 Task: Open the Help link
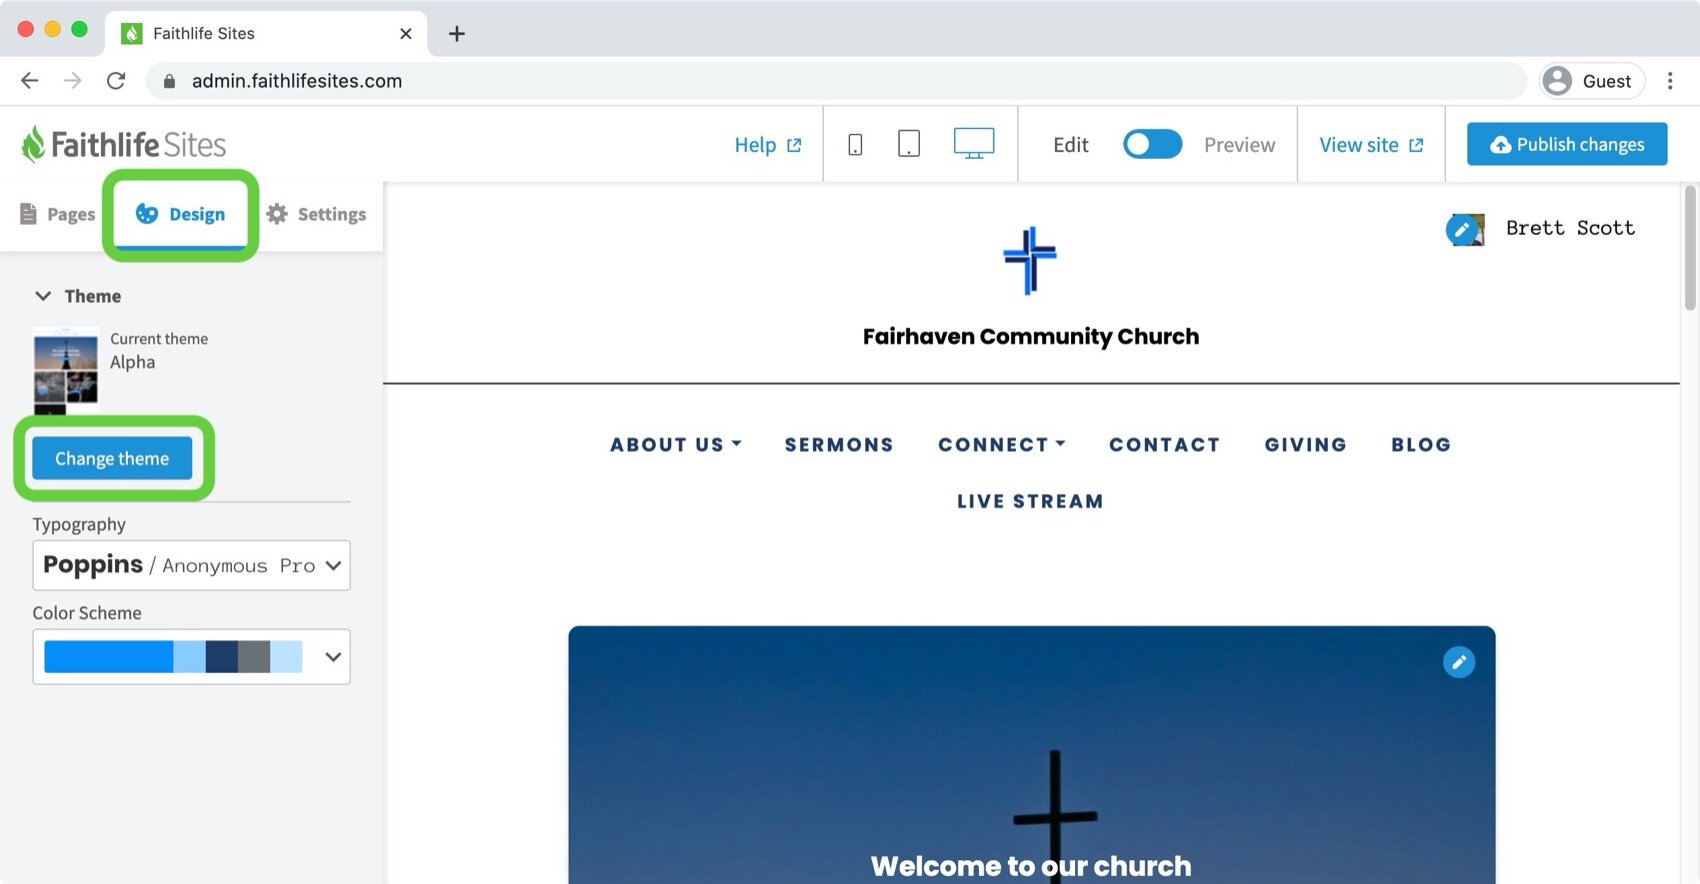768,145
